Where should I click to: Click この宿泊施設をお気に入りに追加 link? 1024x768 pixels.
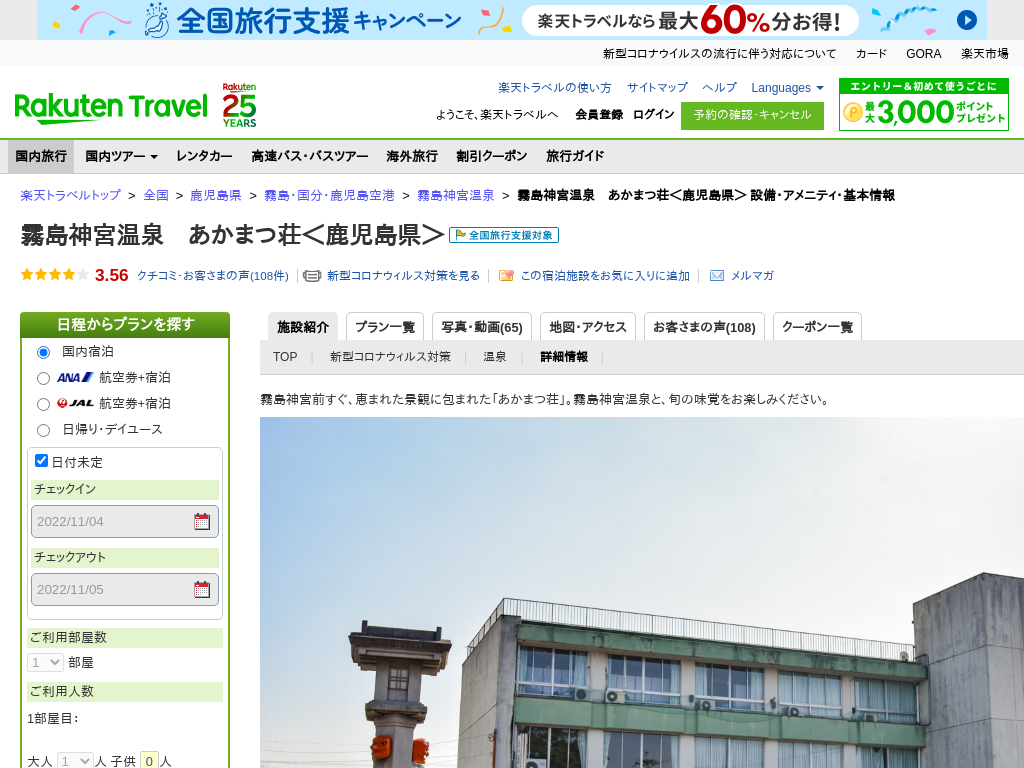coord(605,276)
